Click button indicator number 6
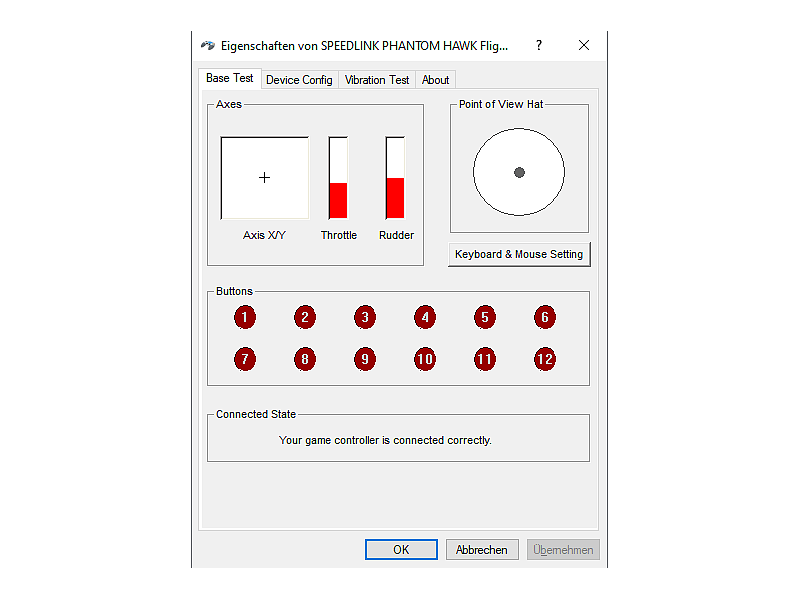The height and width of the screenshot is (600, 800). click(x=545, y=318)
